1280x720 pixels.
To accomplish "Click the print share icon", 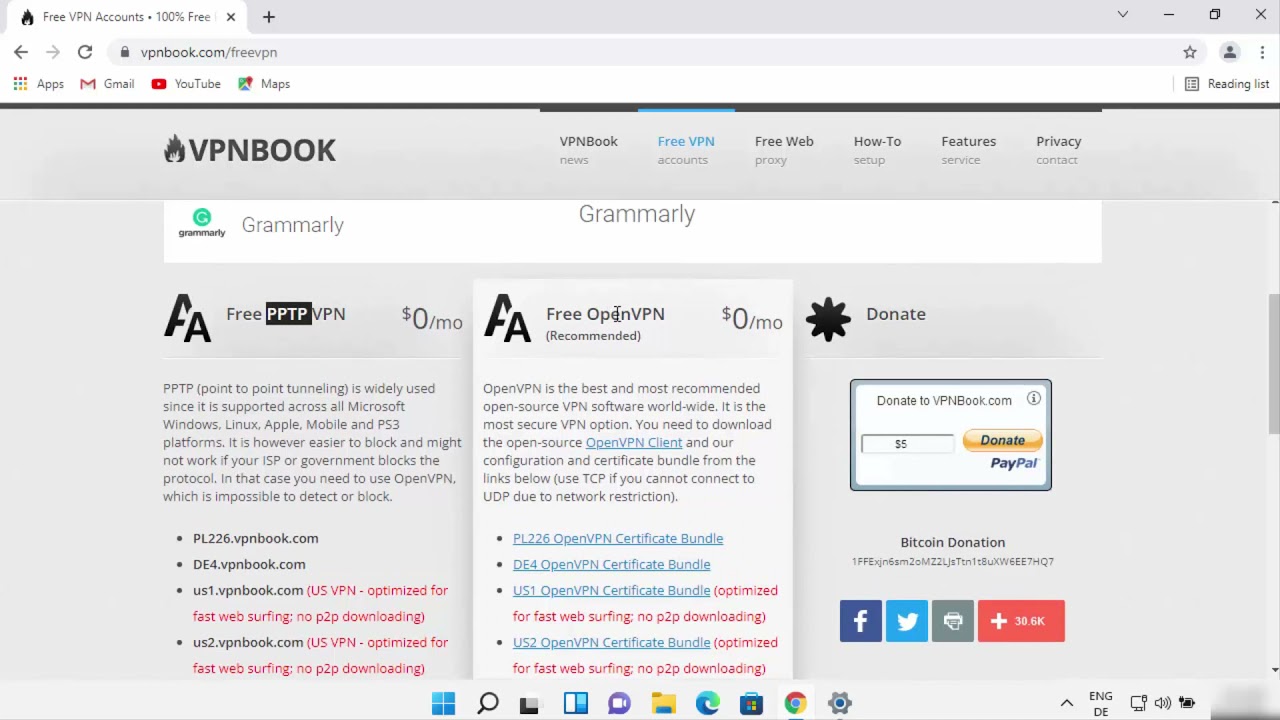I will 953,621.
